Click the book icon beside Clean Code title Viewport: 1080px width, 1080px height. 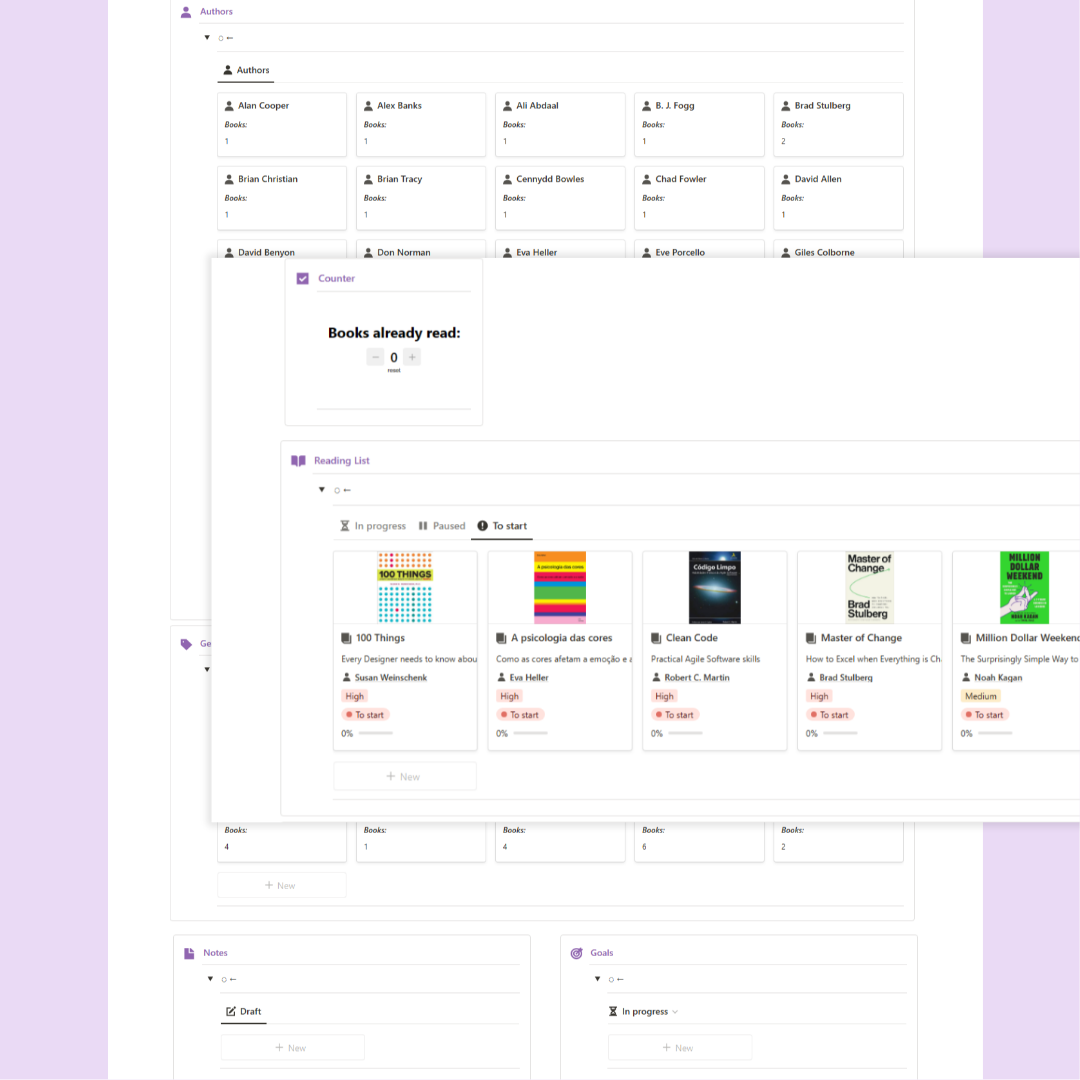(x=656, y=638)
